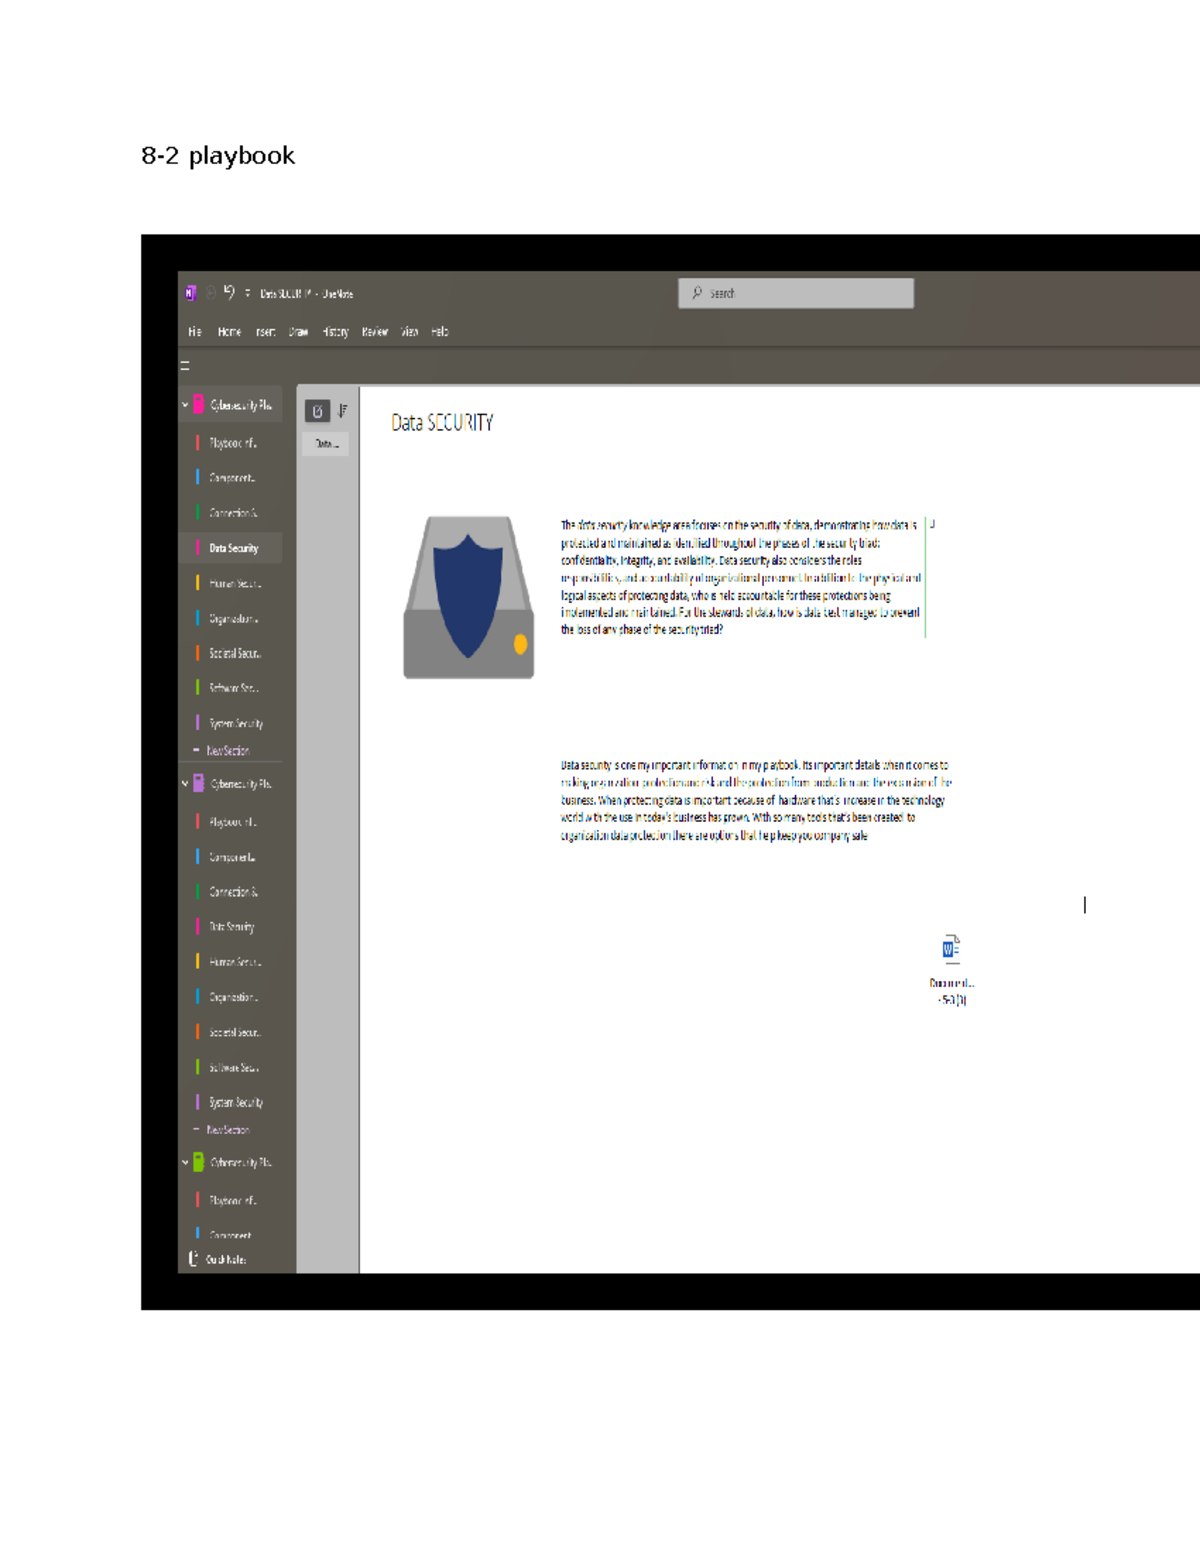
Task: Select the 'Data...' page in page list
Action: [x=326, y=443]
